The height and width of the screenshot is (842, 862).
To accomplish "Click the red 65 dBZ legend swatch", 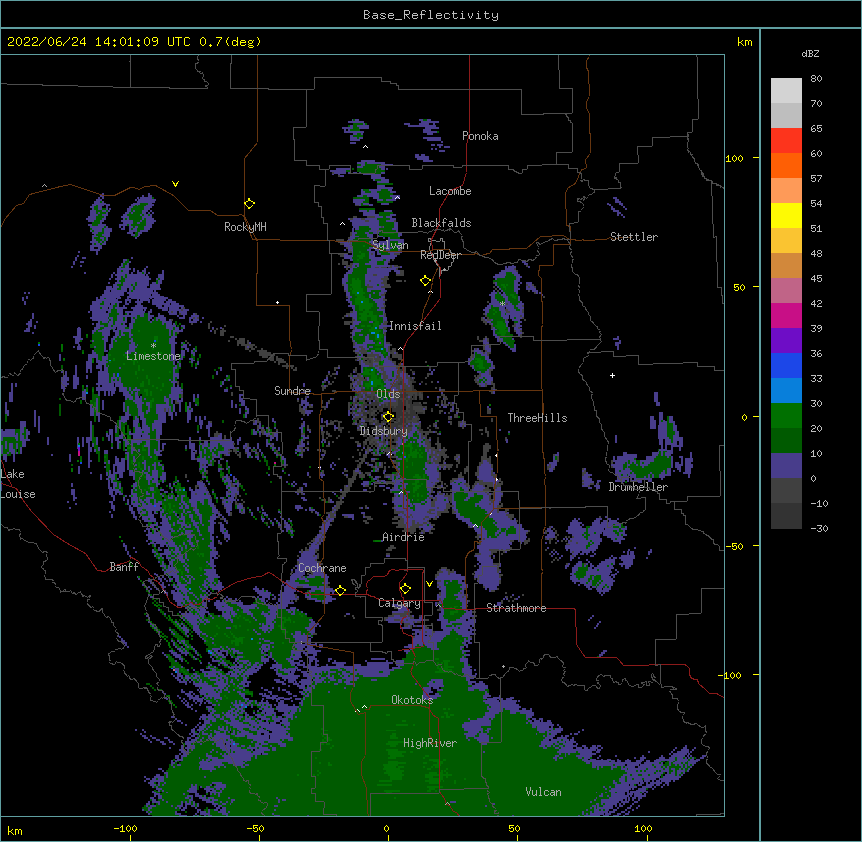I will 786,141.
